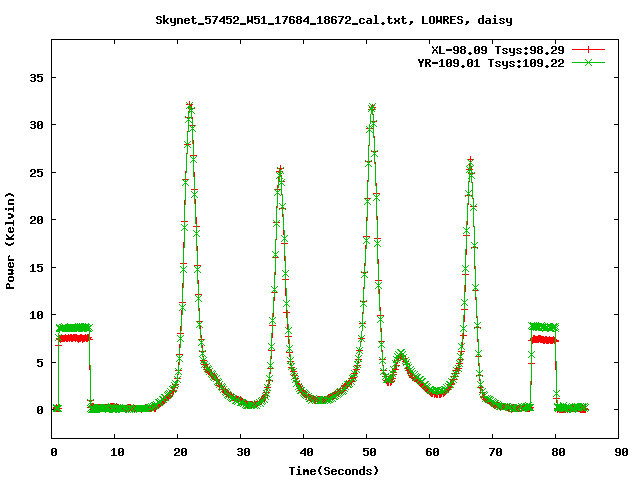
Task: Click the y-axis tick label 20
Action: coord(36,220)
